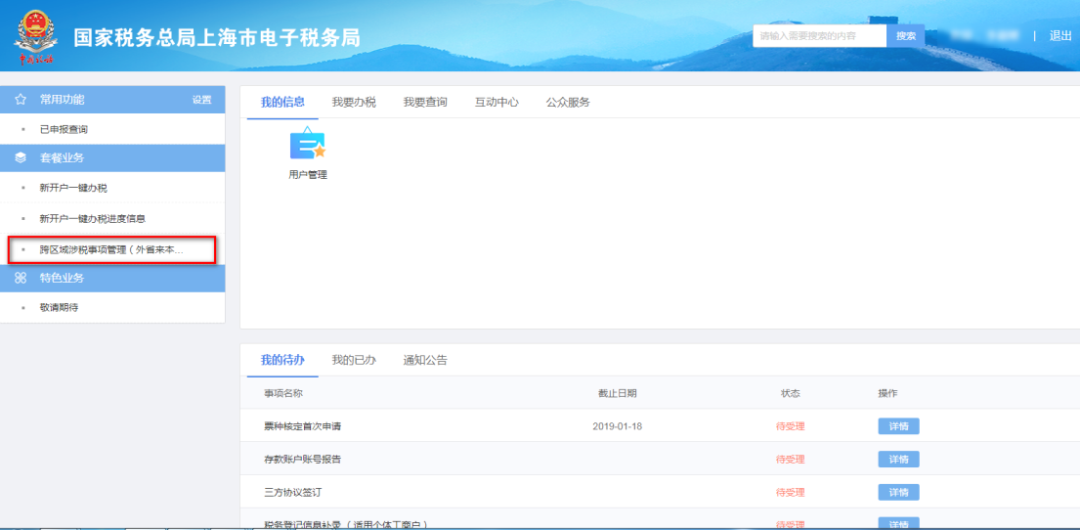Focus the search content input field
Screen dimensions: 1080x530
820,36
